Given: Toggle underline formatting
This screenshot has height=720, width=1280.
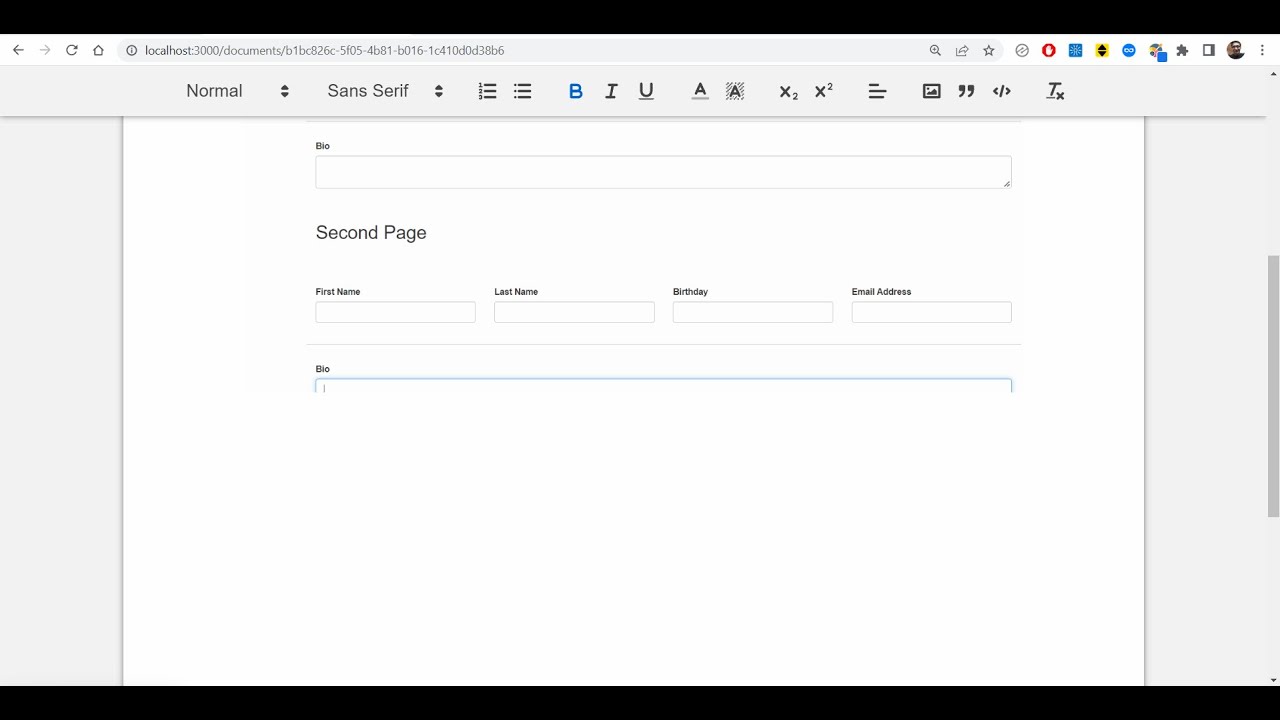Looking at the screenshot, I should pos(646,91).
